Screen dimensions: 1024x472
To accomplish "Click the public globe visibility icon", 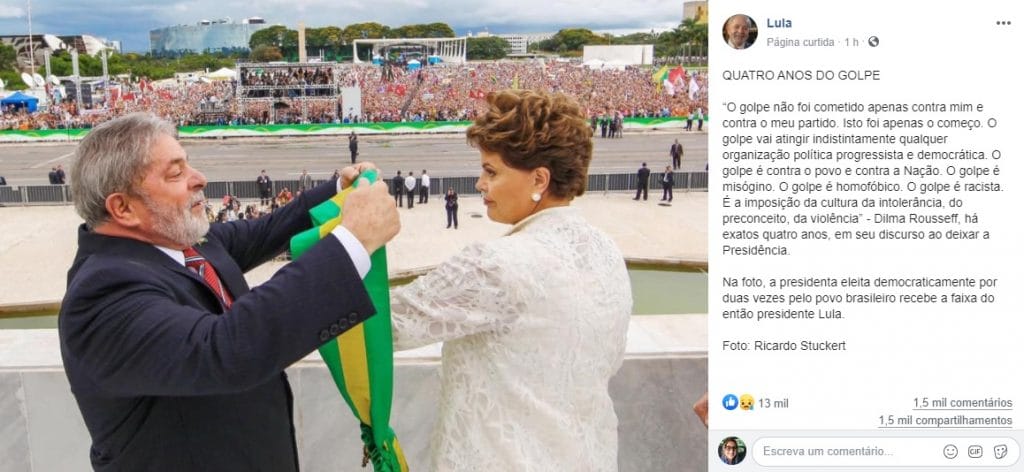I will point(873,42).
